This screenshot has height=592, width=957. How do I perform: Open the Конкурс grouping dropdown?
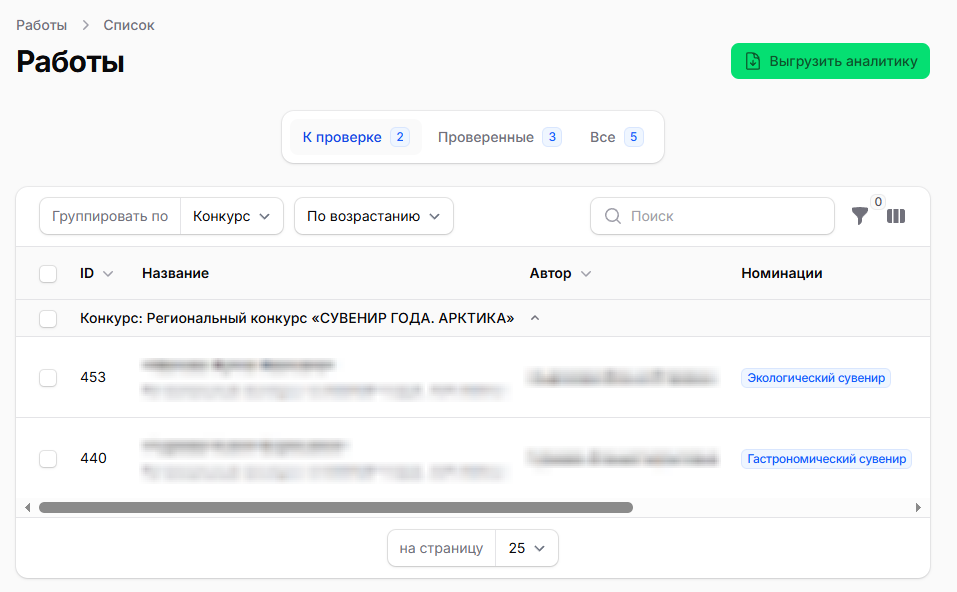pos(231,216)
